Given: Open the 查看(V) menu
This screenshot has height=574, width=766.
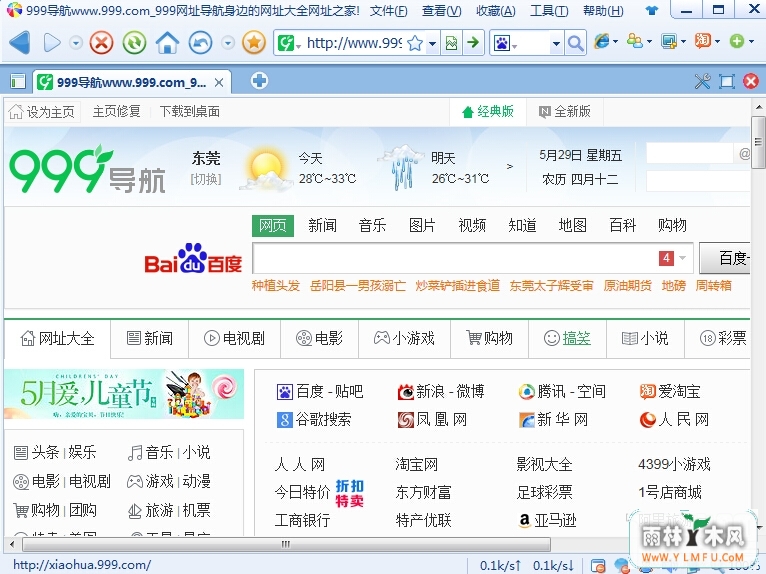Looking at the screenshot, I should click(x=442, y=10).
